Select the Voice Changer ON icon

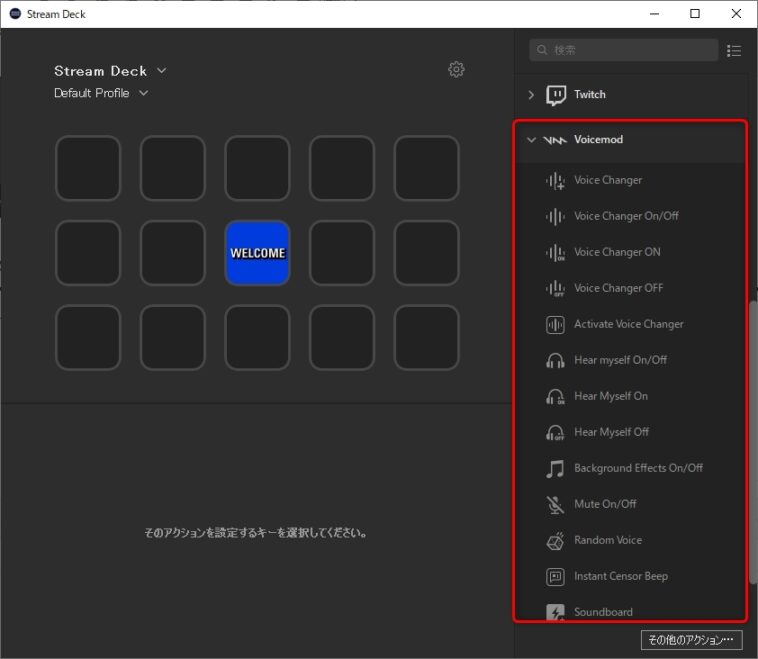555,252
